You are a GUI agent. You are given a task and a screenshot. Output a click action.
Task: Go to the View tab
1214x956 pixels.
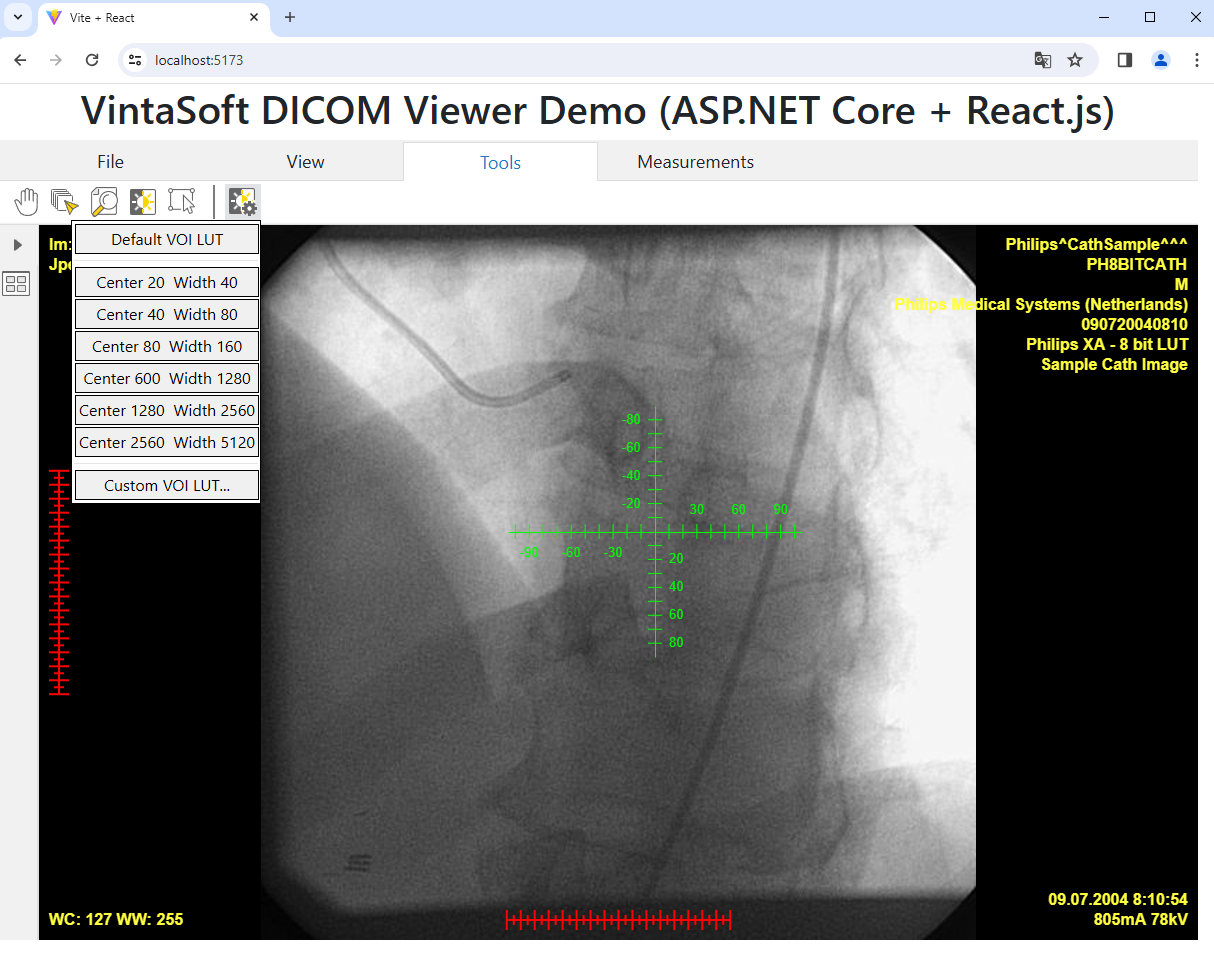point(305,162)
